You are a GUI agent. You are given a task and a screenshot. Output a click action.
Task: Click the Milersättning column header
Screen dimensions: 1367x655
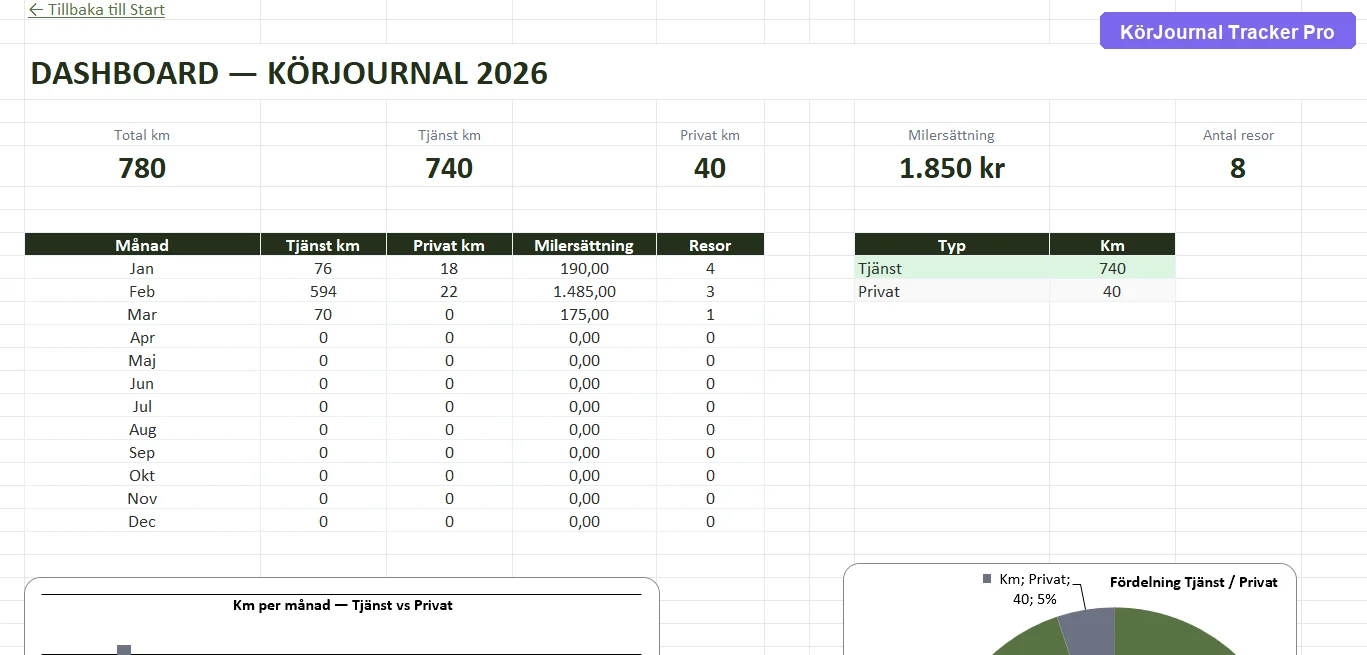pyautogui.click(x=584, y=245)
